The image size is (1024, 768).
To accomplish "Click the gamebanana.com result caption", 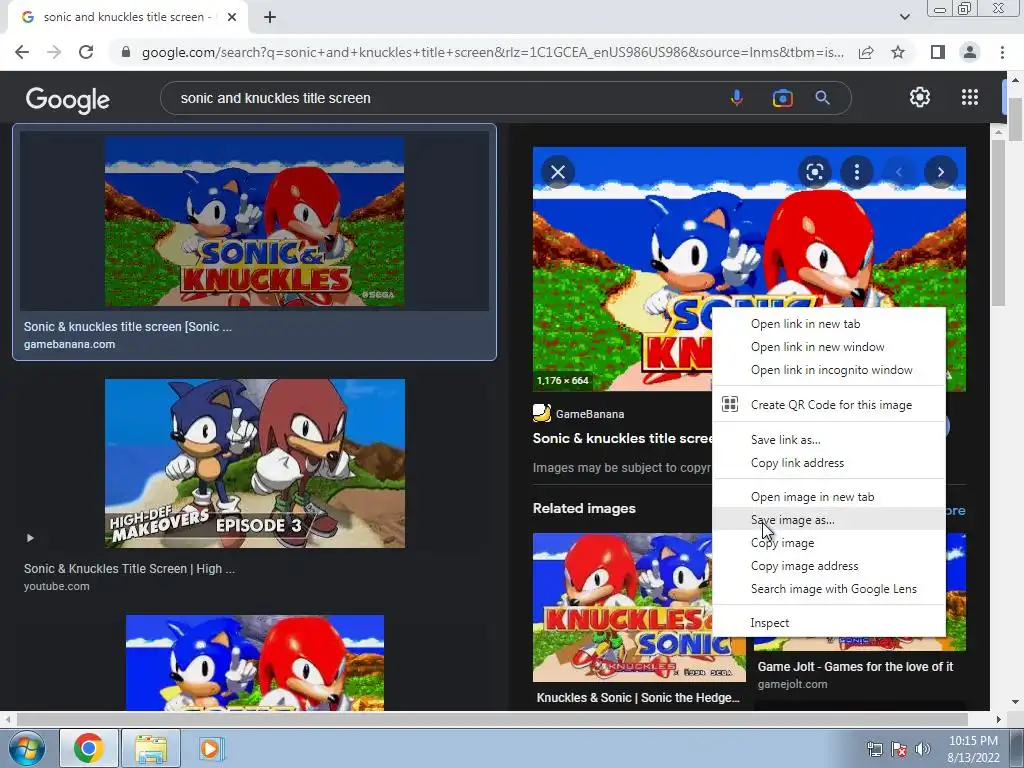I will (69, 344).
